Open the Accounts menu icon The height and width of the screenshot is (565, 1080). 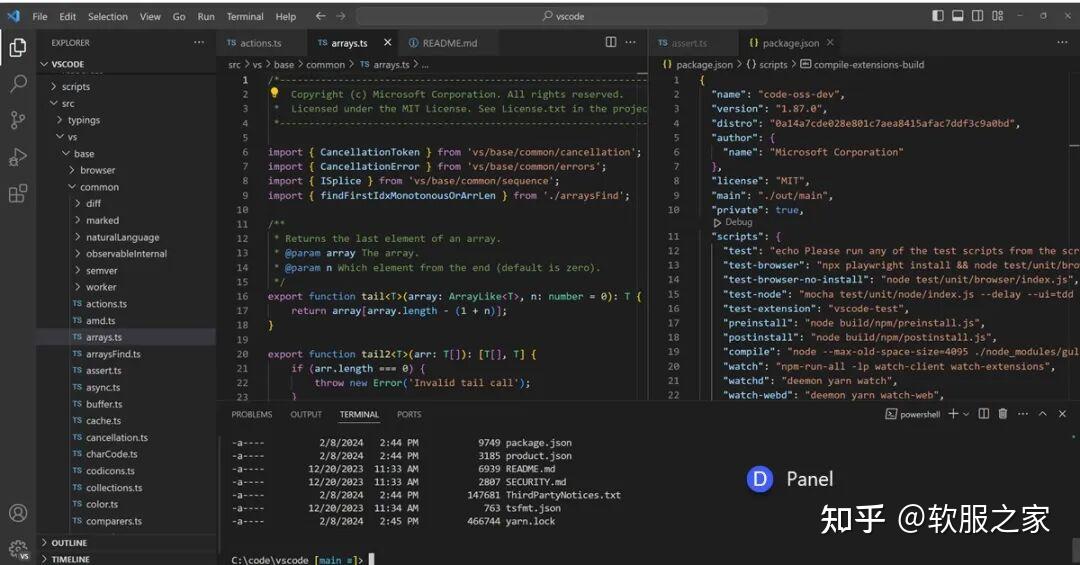[x=18, y=513]
